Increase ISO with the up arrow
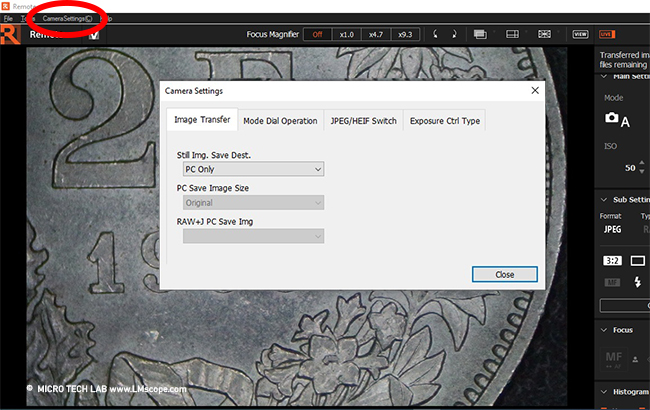 (642, 163)
